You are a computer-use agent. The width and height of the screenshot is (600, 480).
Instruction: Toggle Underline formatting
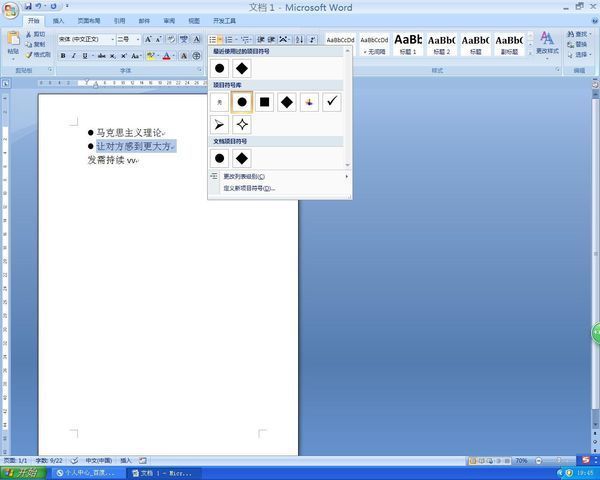(x=85, y=56)
